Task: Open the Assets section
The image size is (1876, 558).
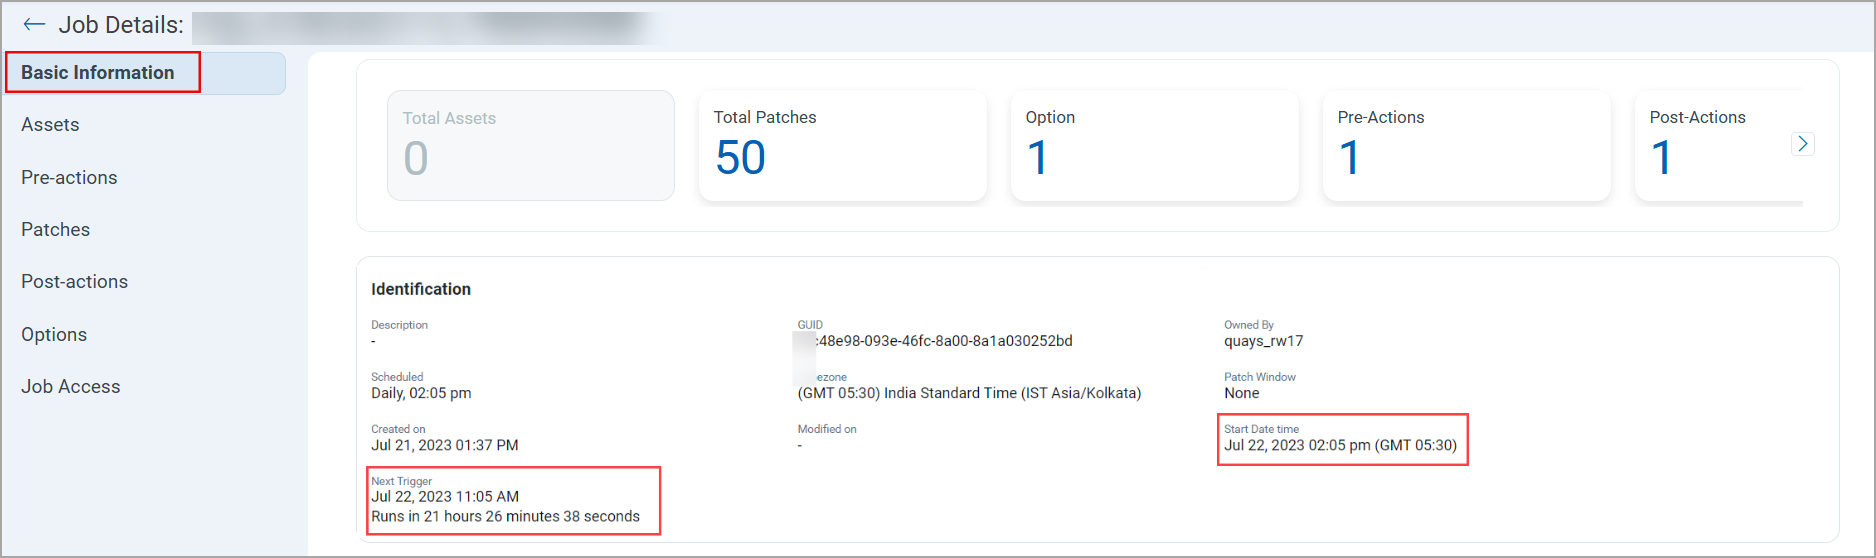Action: pos(50,125)
